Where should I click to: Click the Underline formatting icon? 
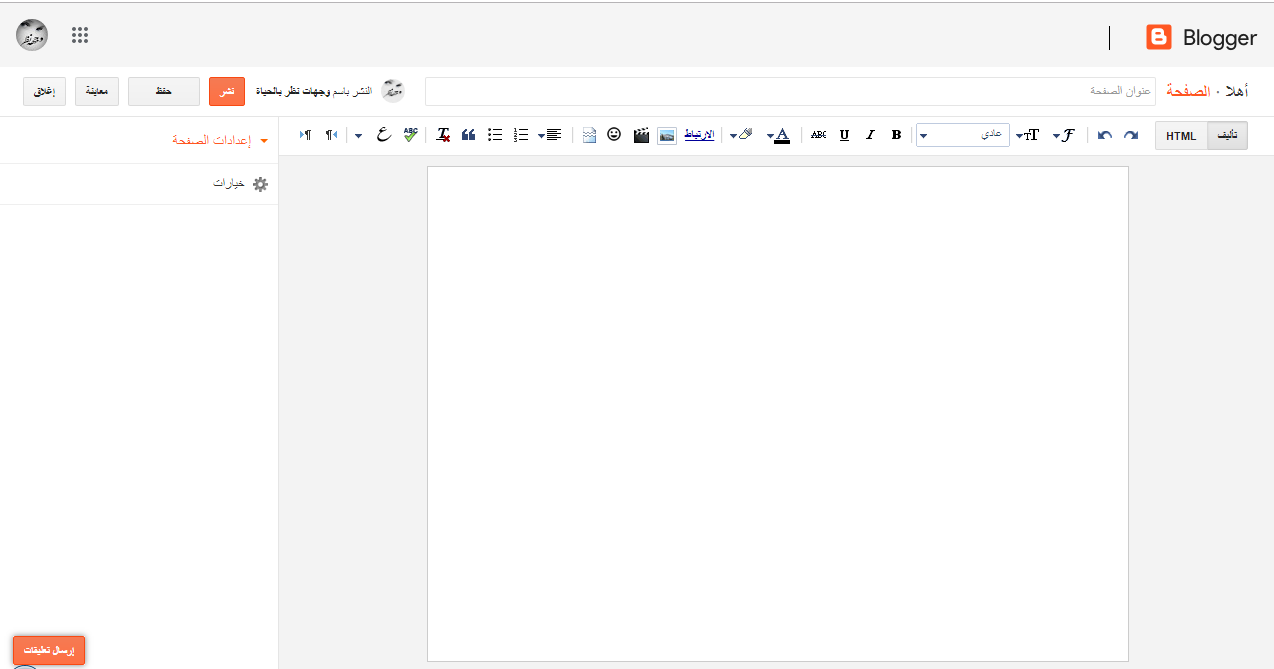844,135
